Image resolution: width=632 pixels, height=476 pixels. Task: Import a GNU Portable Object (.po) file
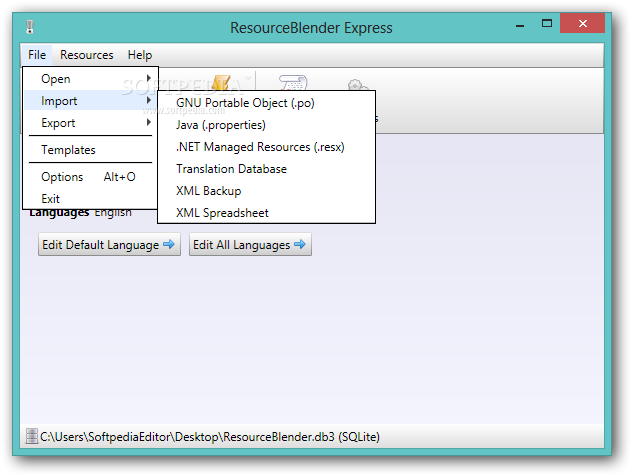tap(266, 103)
